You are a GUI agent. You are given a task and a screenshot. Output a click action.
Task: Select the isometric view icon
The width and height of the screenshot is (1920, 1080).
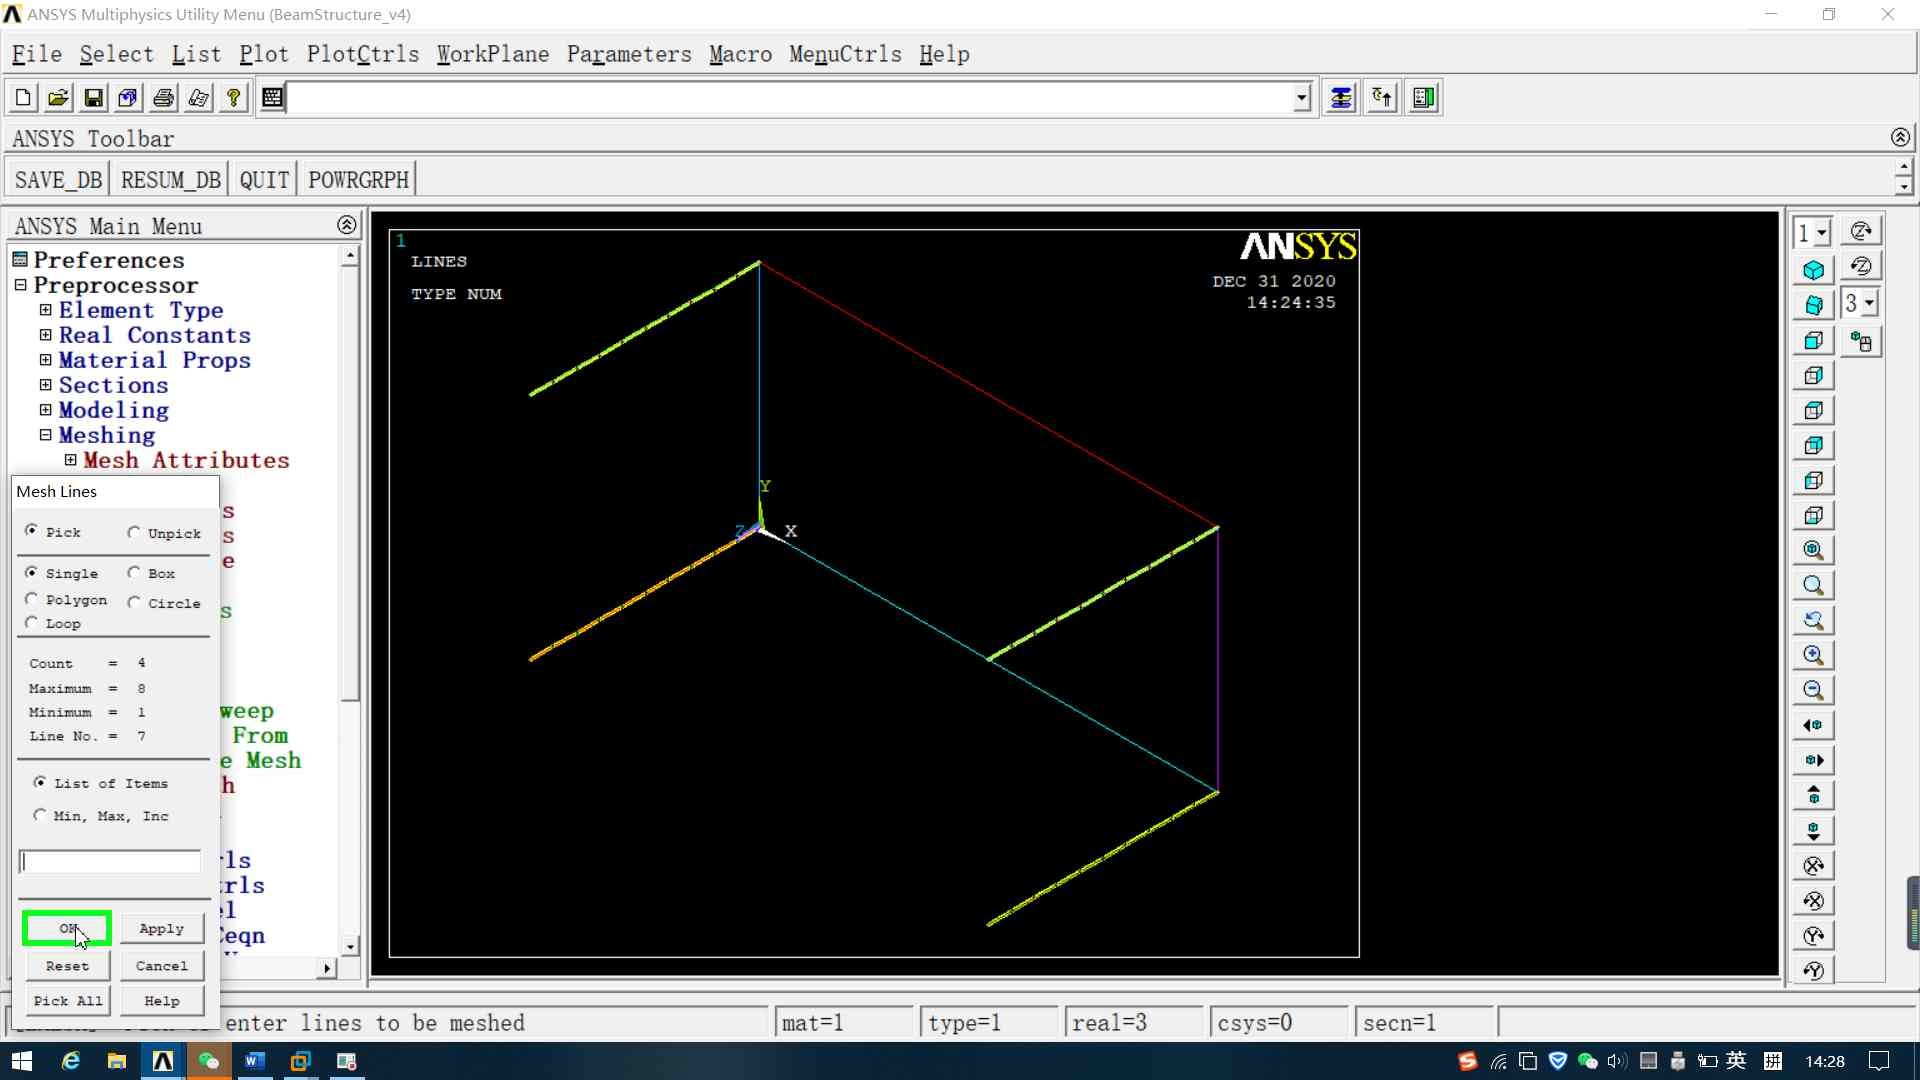[x=1813, y=270]
